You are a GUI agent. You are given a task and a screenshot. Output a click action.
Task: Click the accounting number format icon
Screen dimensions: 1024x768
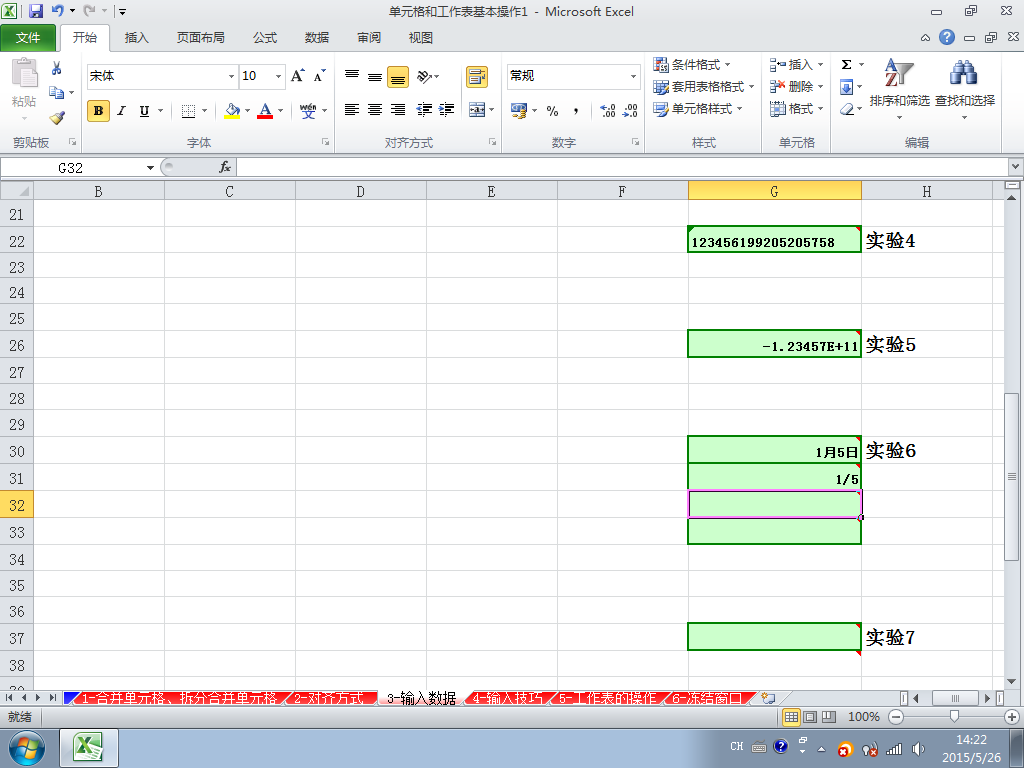point(519,110)
